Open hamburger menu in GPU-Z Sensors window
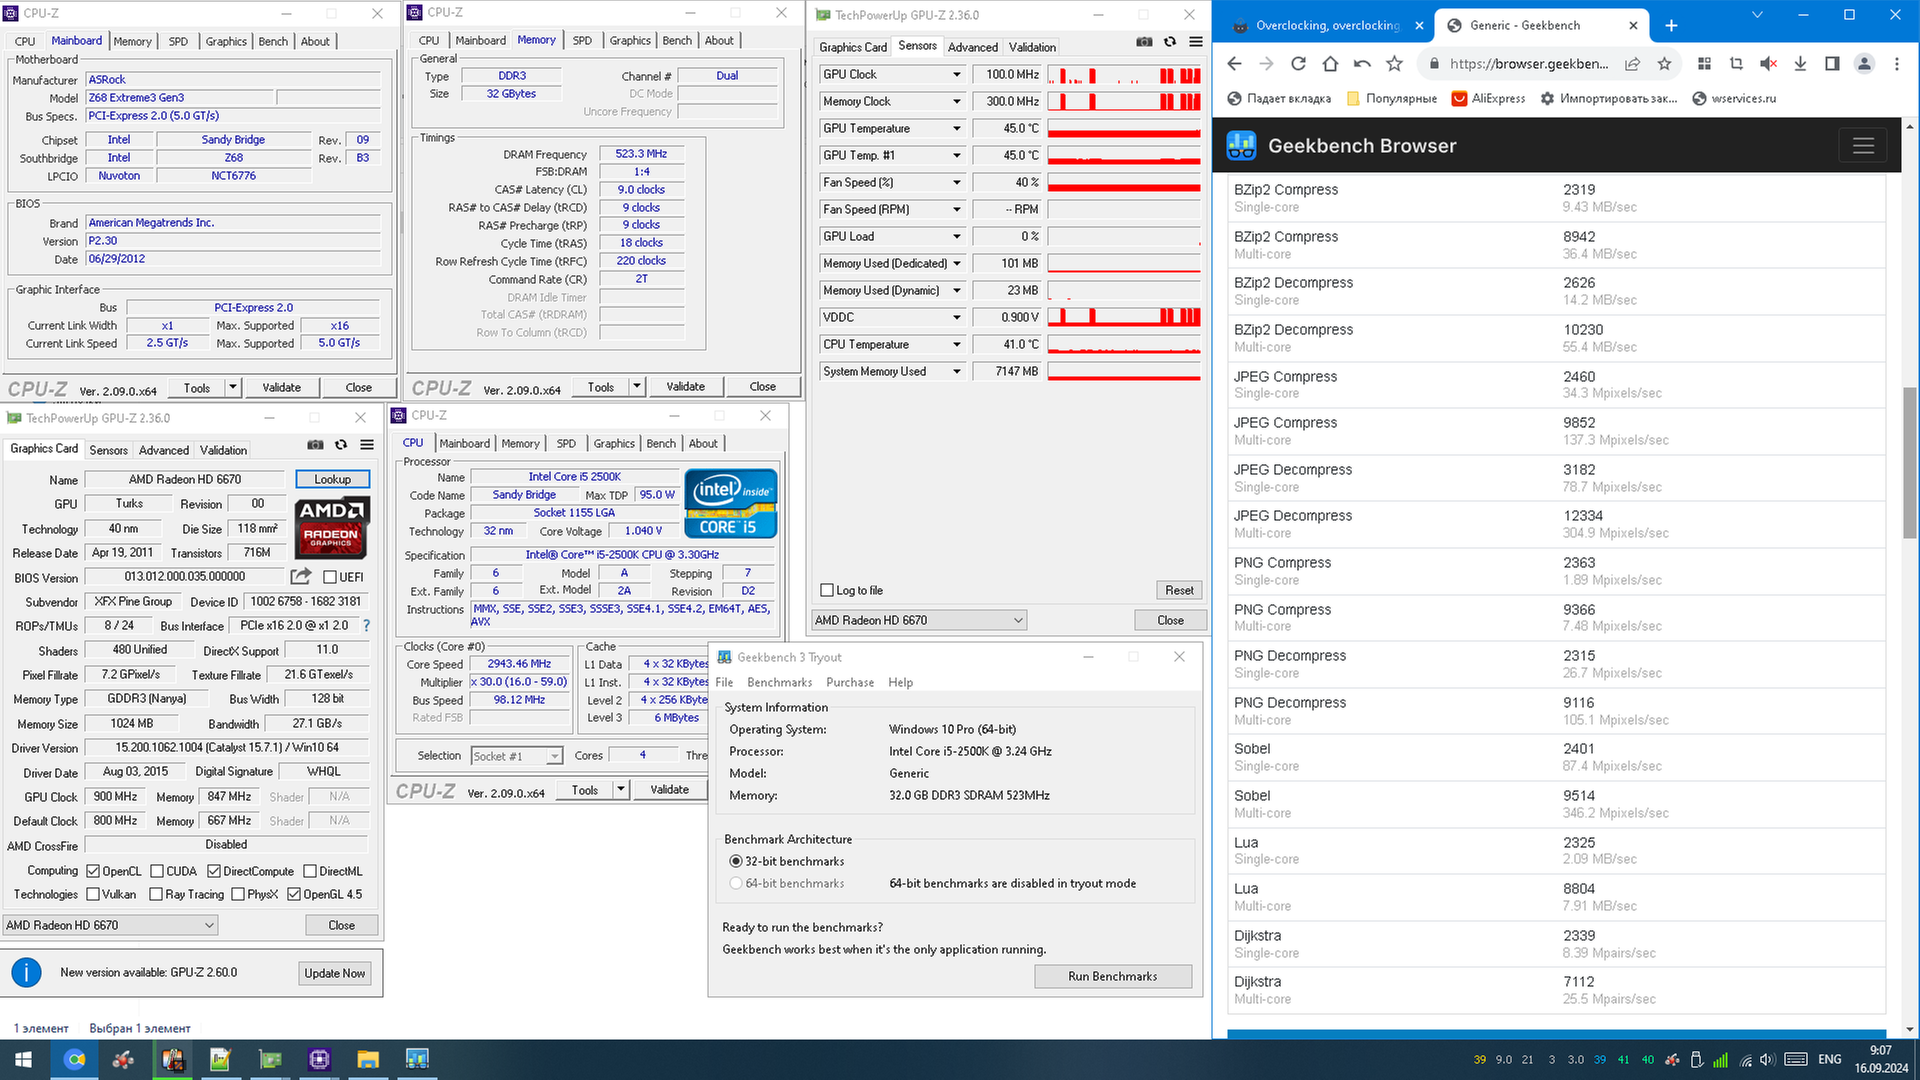Screen dimensions: 1920x1080 [1195, 42]
